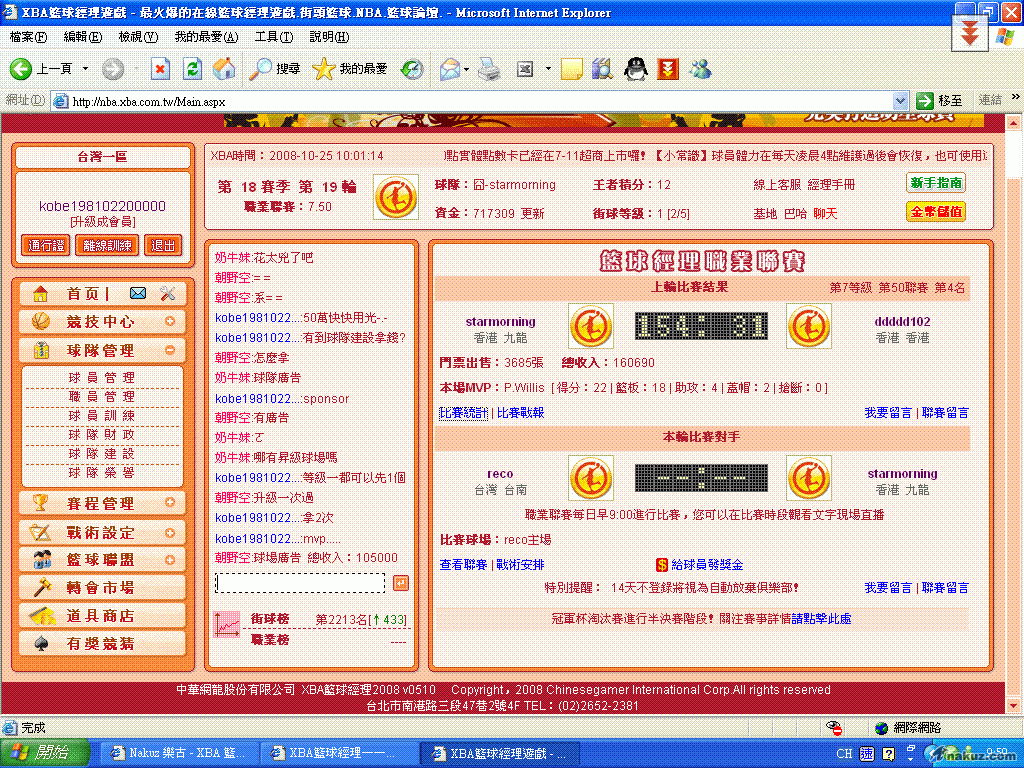Collapse the 球隊管理 menu section

[x=103, y=351]
